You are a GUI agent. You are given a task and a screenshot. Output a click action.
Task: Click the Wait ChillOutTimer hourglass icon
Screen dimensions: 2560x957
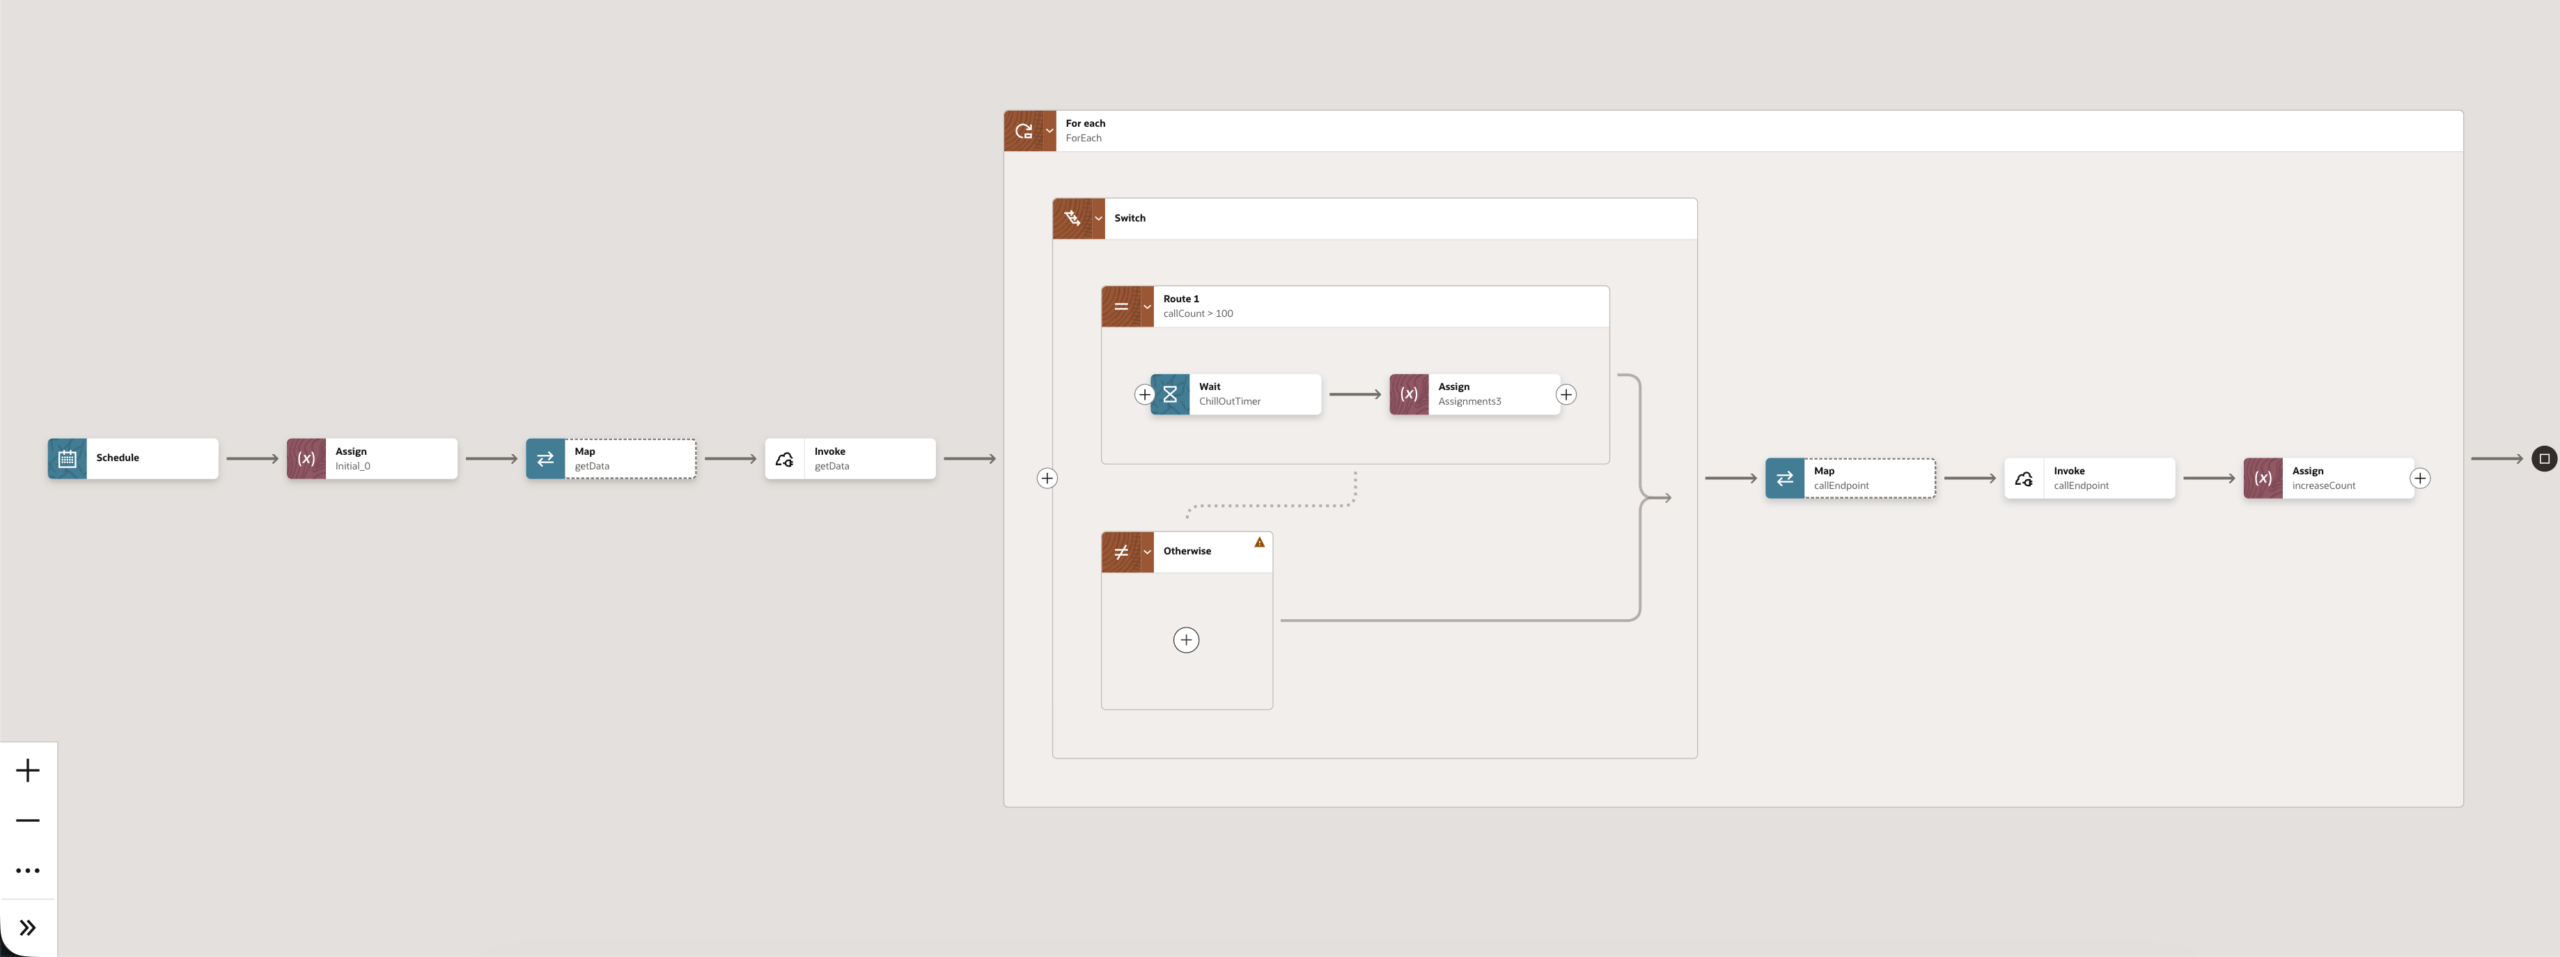point(1170,395)
